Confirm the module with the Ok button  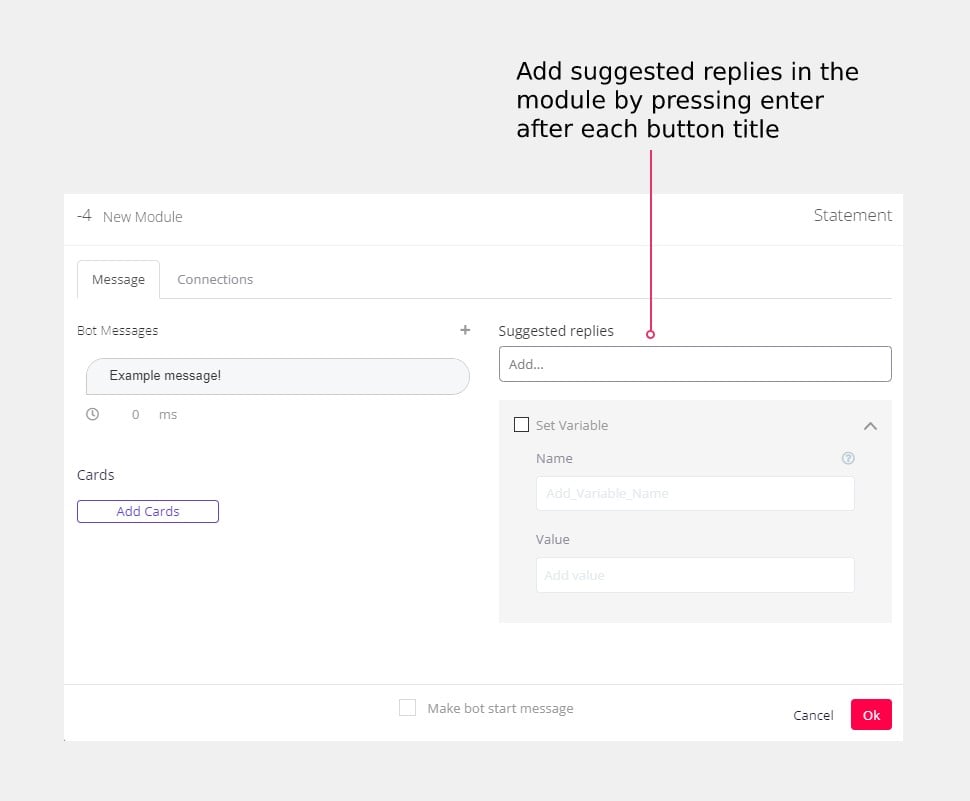point(870,714)
